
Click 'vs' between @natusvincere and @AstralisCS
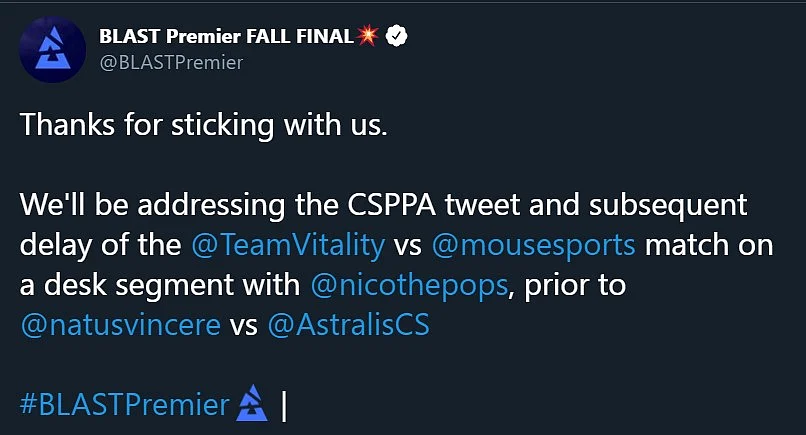[244, 327]
